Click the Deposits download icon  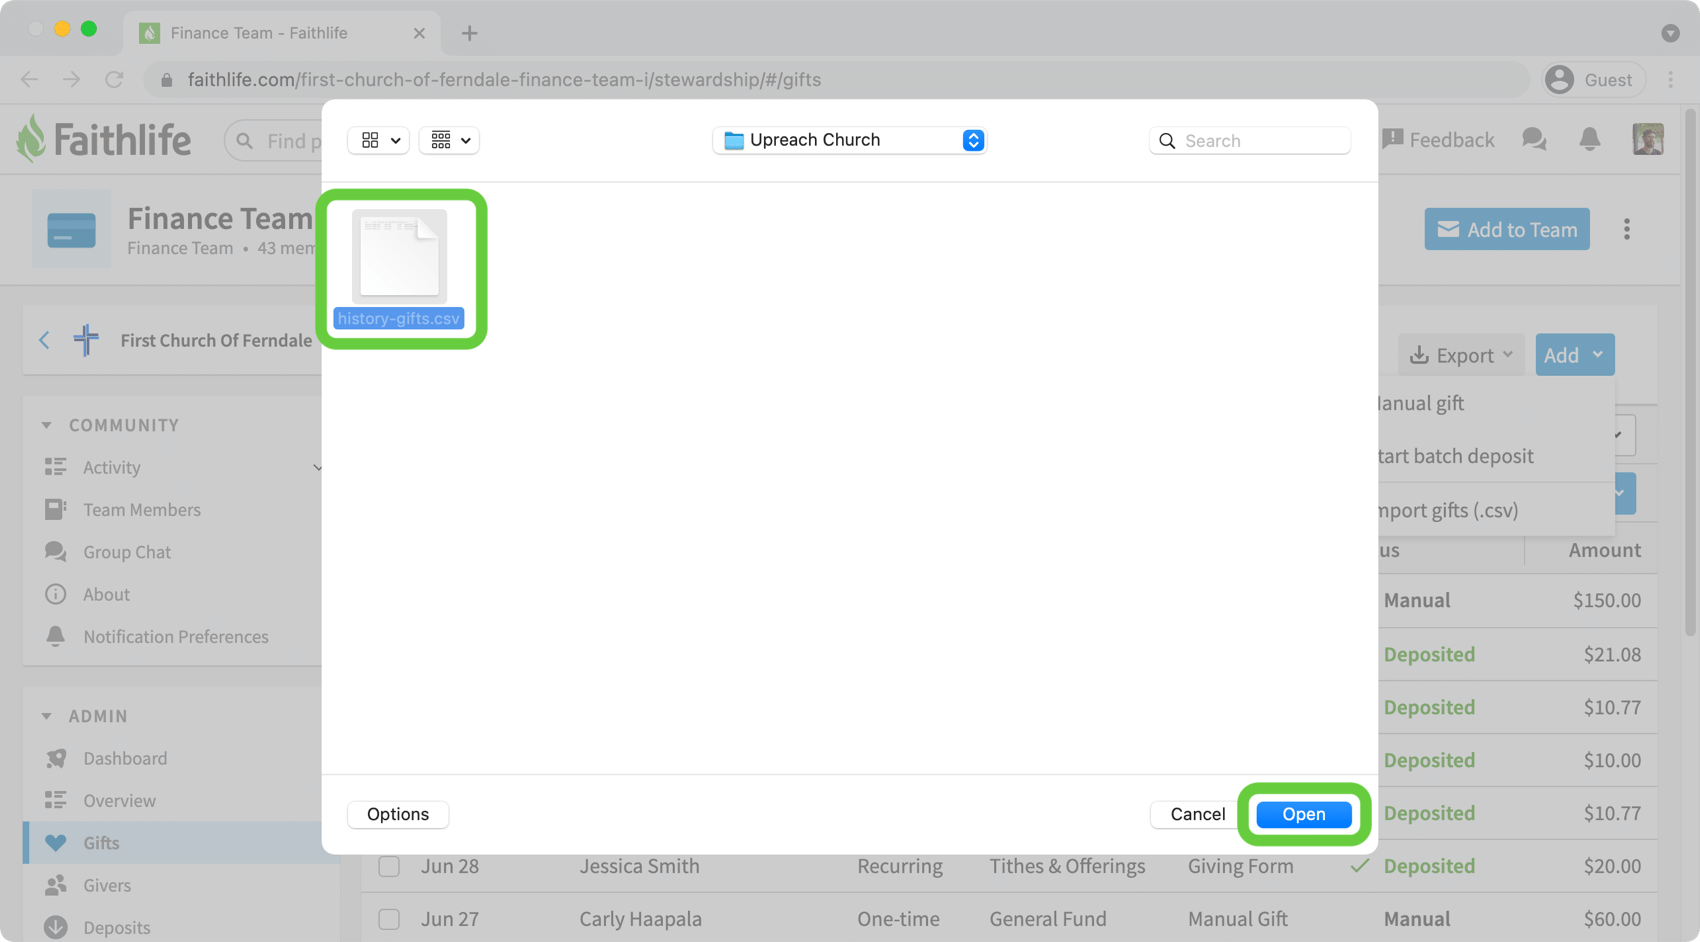tap(56, 928)
